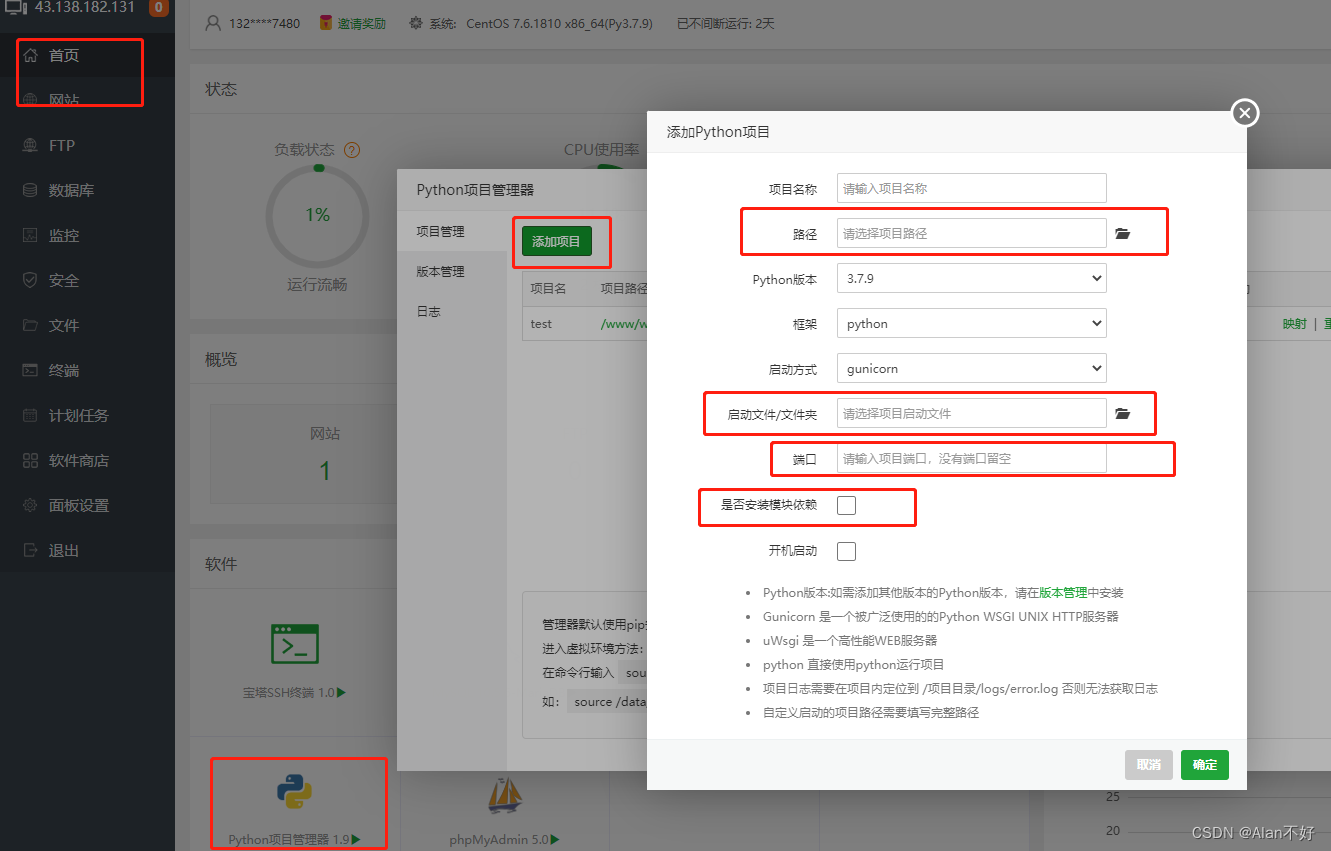The image size is (1331, 851).
Task: Open the Python版本 3.7.9 dropdown
Action: tap(971, 278)
